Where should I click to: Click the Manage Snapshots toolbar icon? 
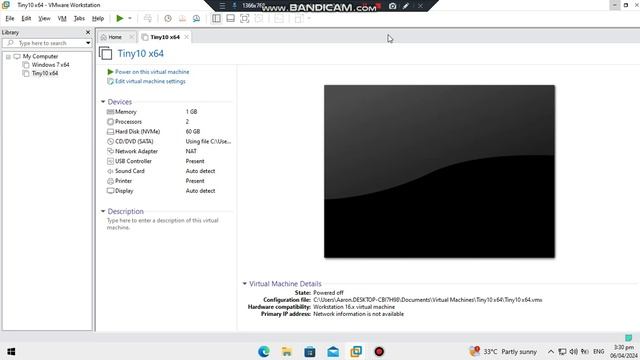click(196, 18)
